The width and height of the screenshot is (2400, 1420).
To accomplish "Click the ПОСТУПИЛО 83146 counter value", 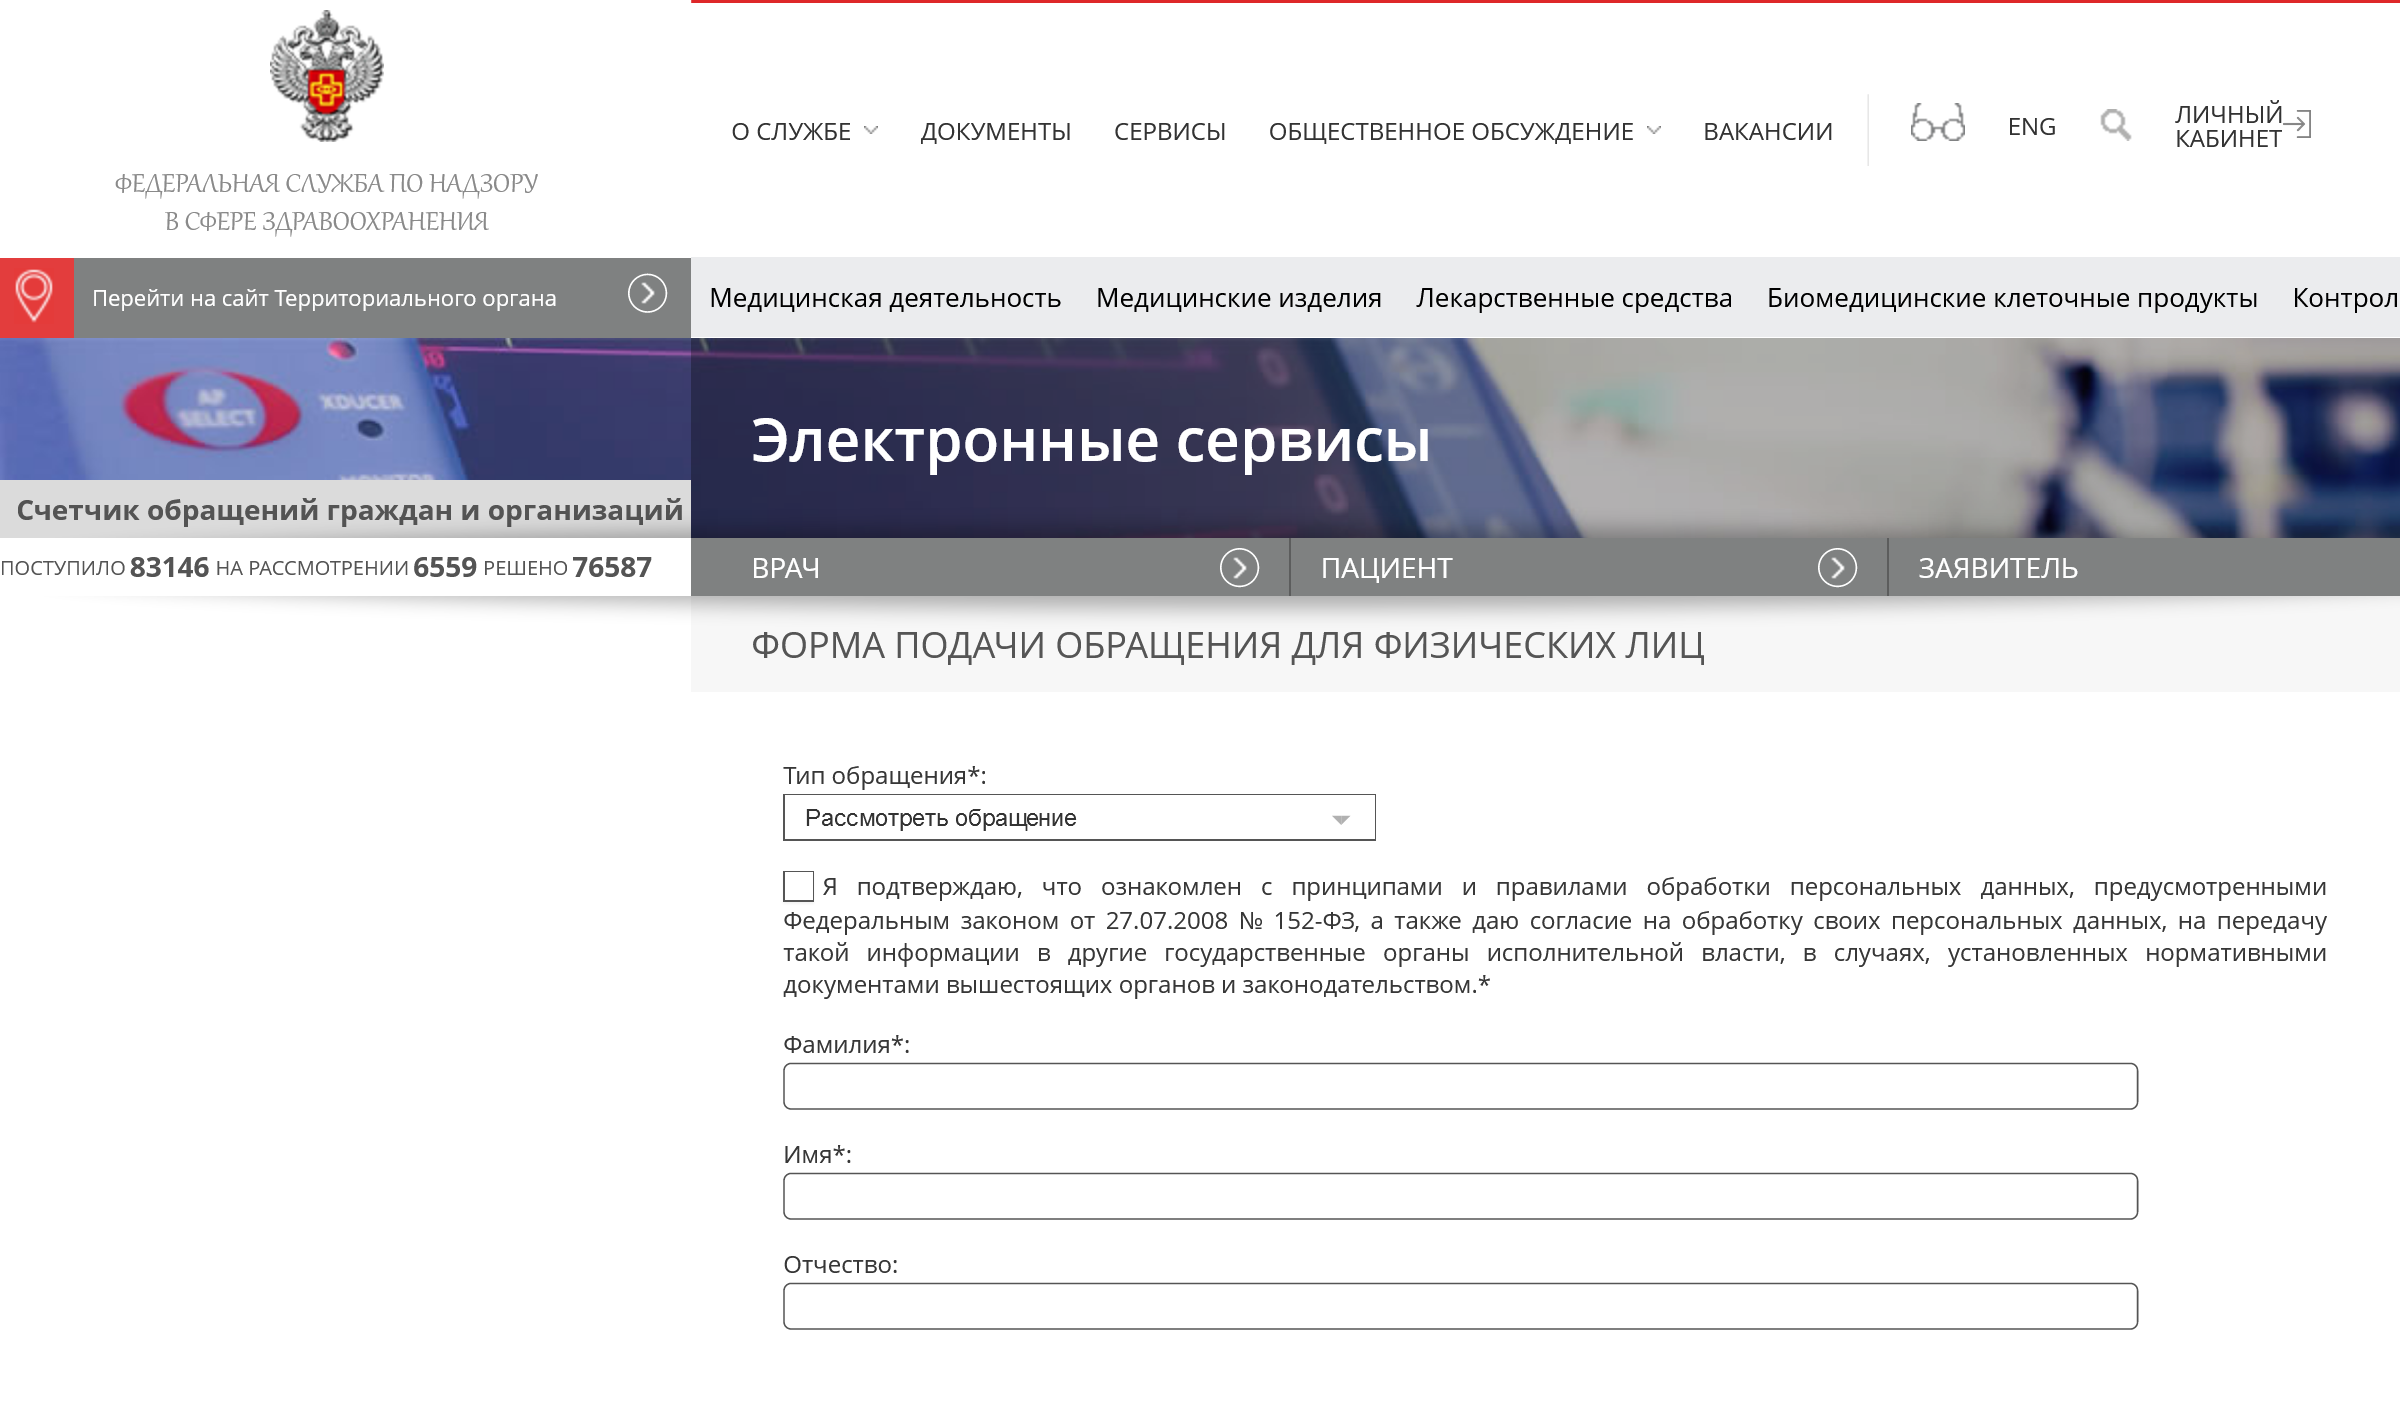I will click(105, 568).
